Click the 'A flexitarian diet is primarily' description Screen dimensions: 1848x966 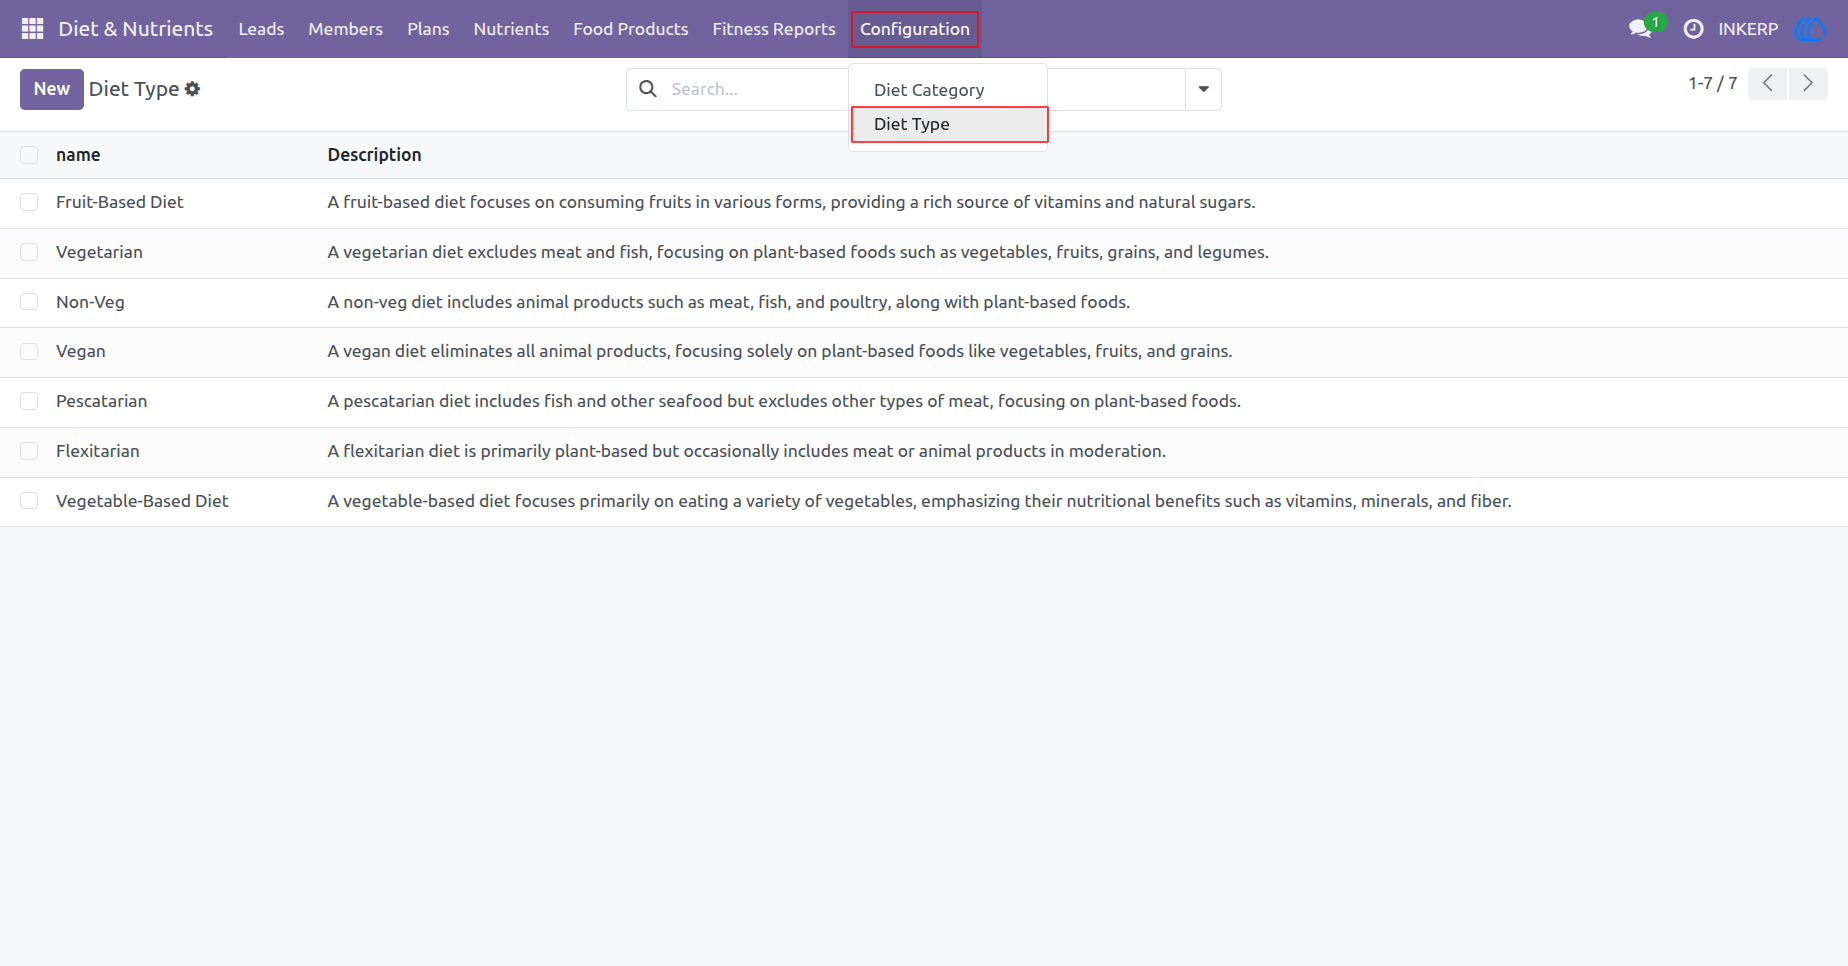(x=747, y=451)
